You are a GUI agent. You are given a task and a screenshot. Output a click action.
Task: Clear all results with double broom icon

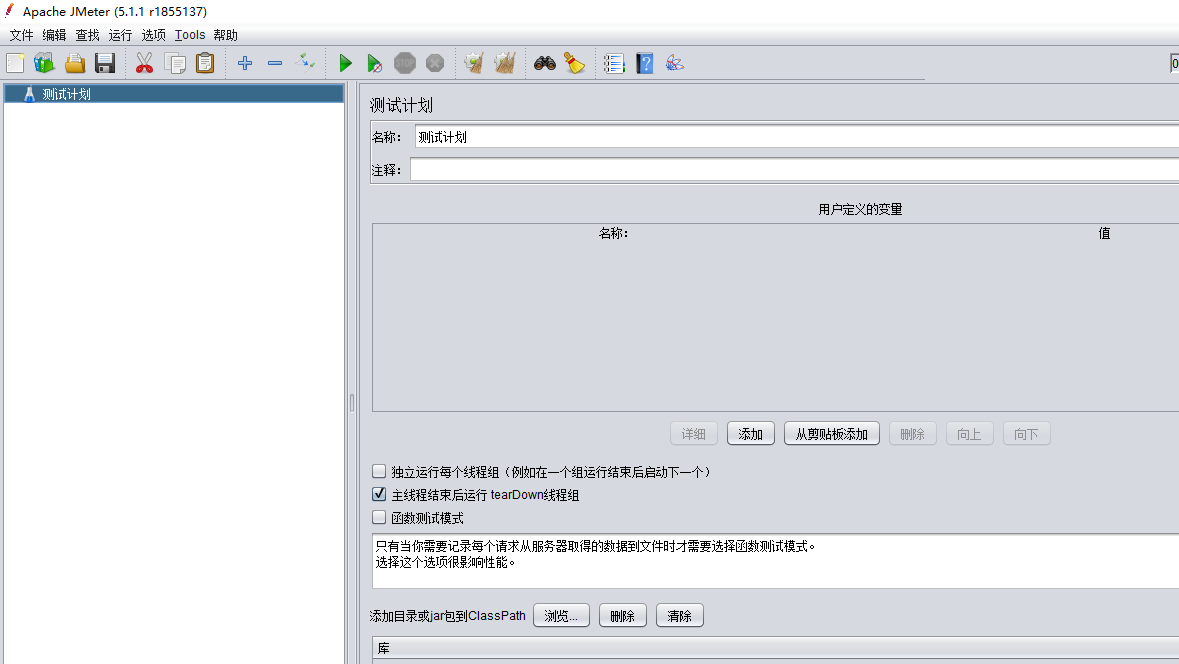tap(505, 63)
